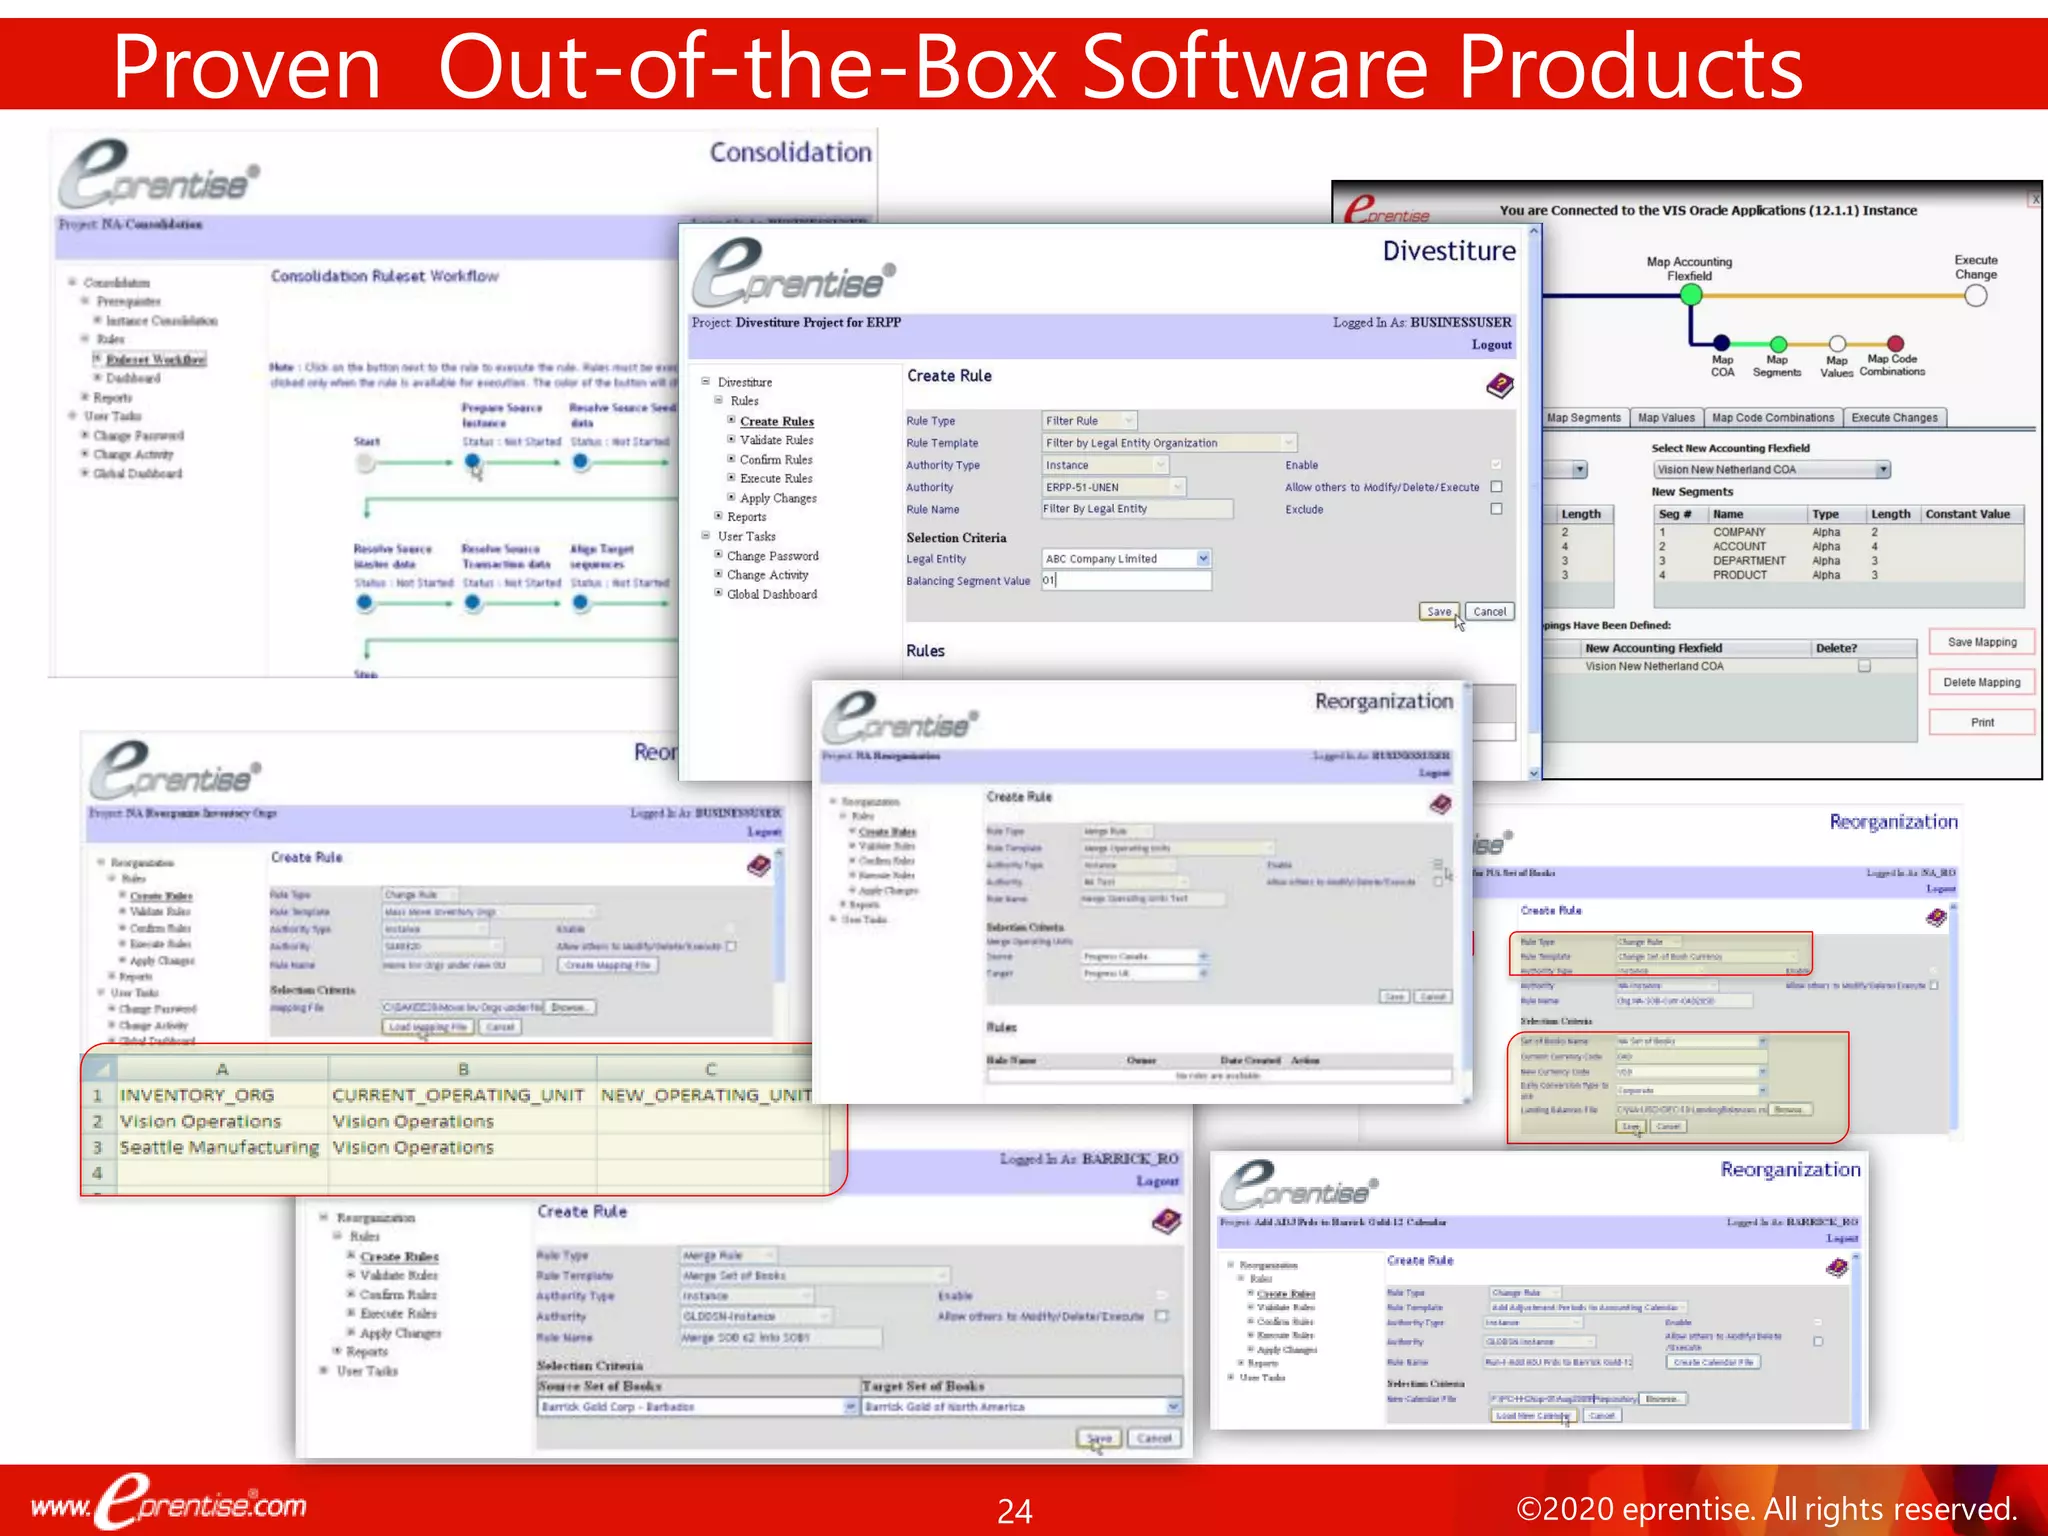Viewport: 2048px width, 1536px height.
Task: Click the Execute Change circle node
Action: coord(1975,296)
